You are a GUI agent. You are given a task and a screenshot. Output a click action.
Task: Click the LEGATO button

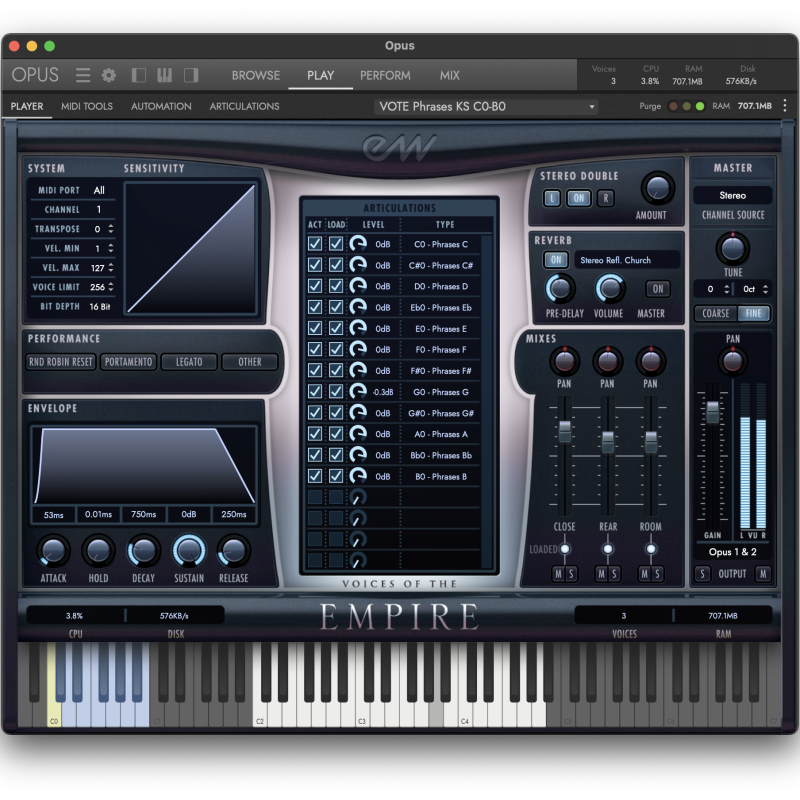(189, 362)
